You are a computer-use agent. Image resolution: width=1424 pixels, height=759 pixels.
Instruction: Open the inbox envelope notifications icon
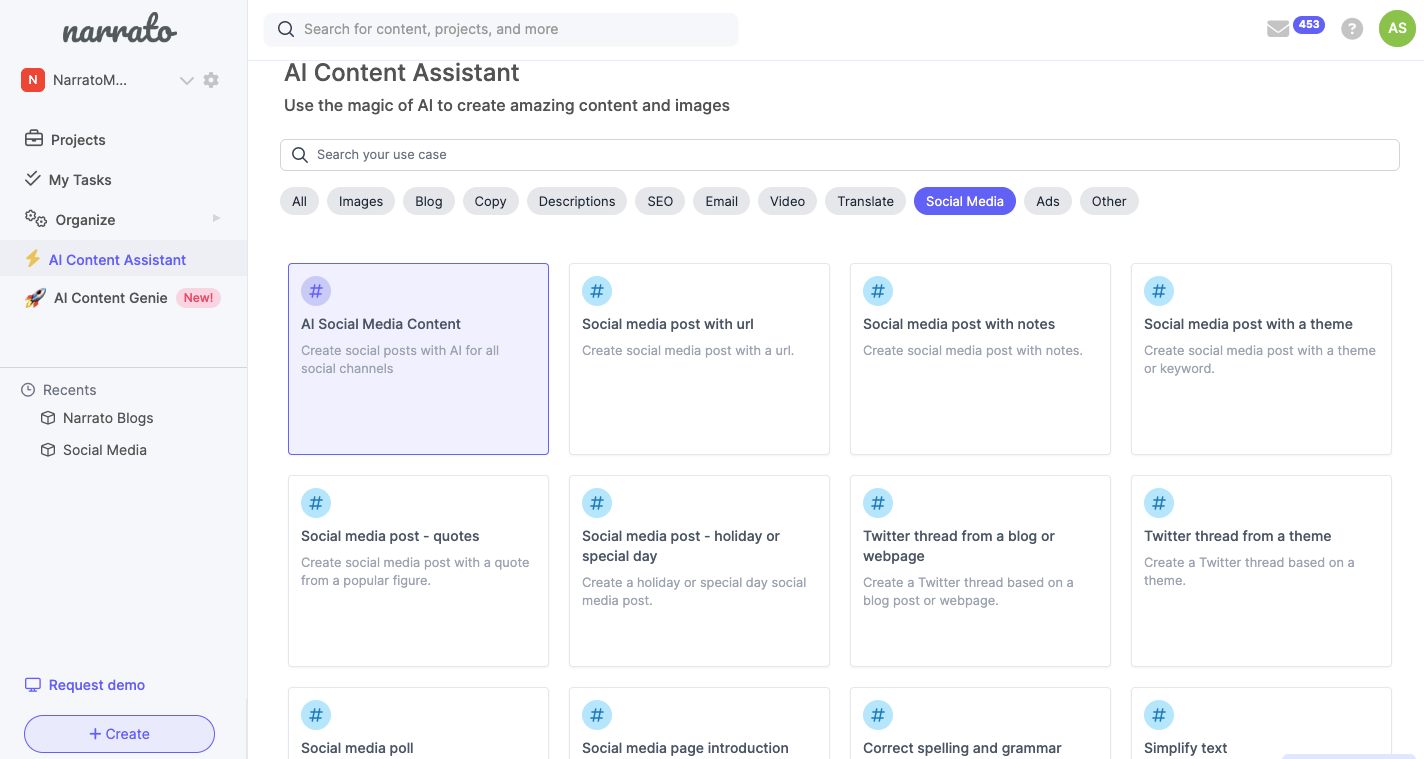(x=1278, y=29)
